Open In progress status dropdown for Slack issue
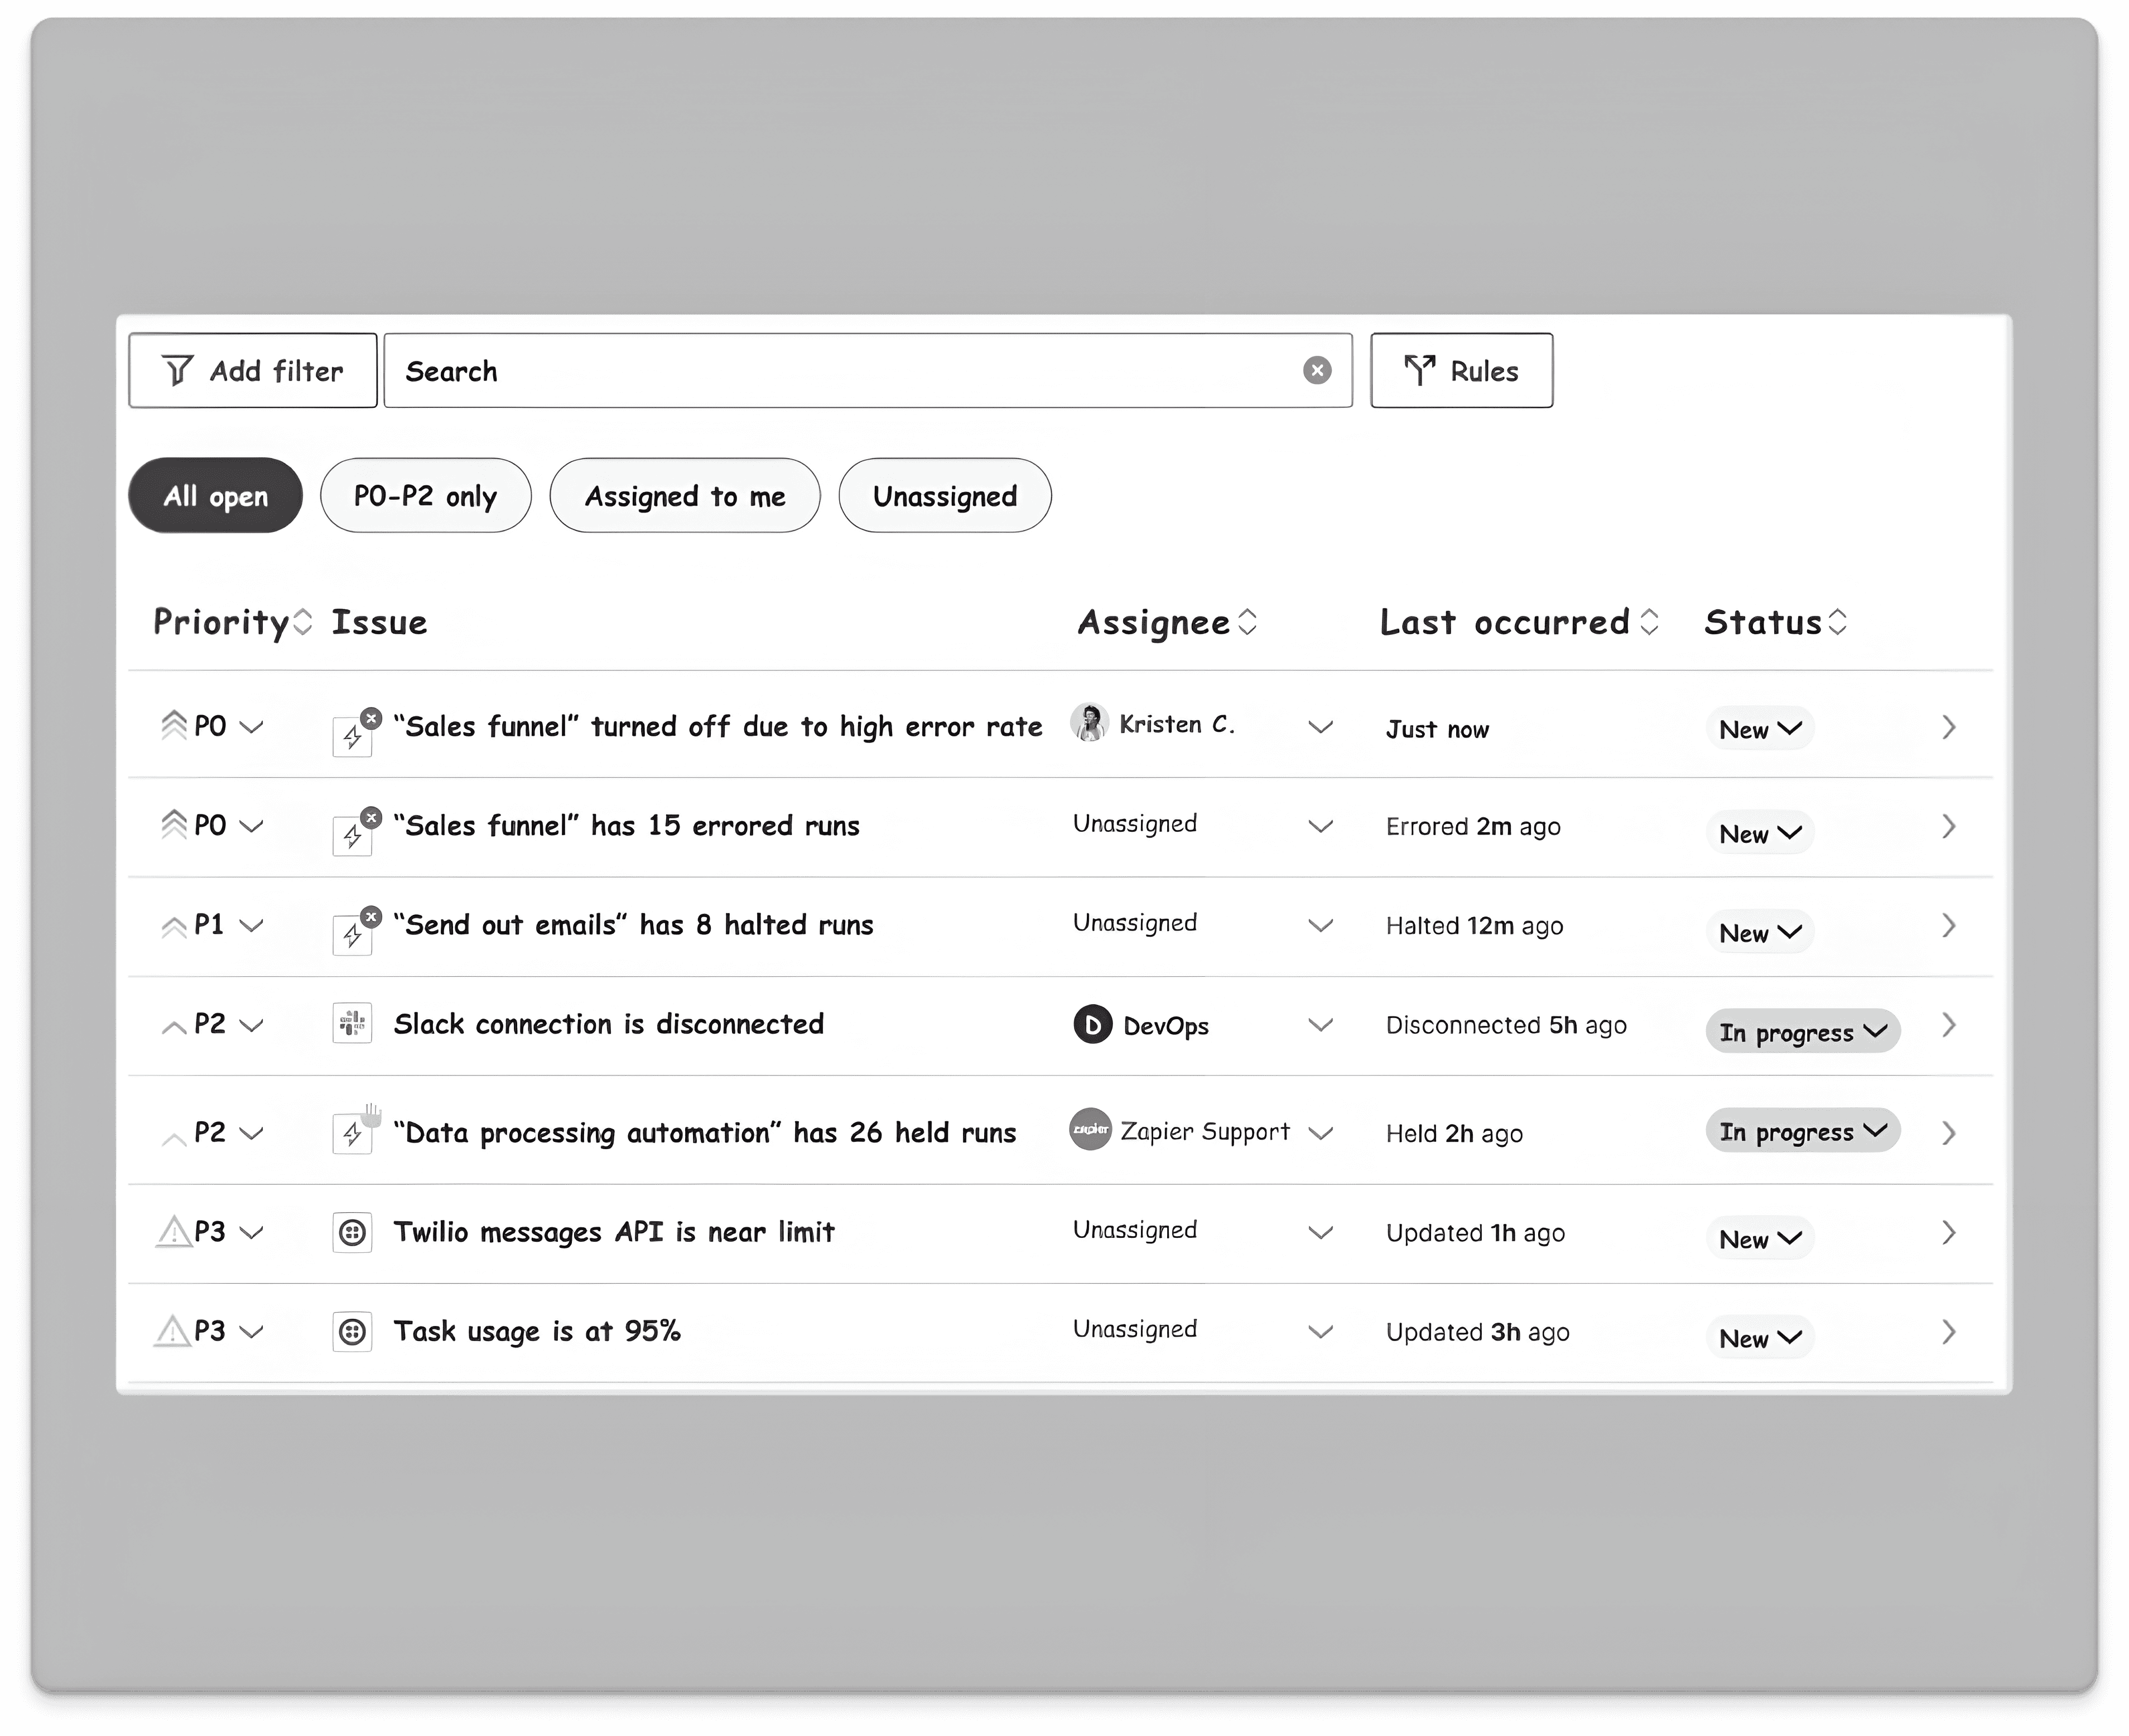This screenshot has width=2129, height=1736. tap(1802, 1031)
